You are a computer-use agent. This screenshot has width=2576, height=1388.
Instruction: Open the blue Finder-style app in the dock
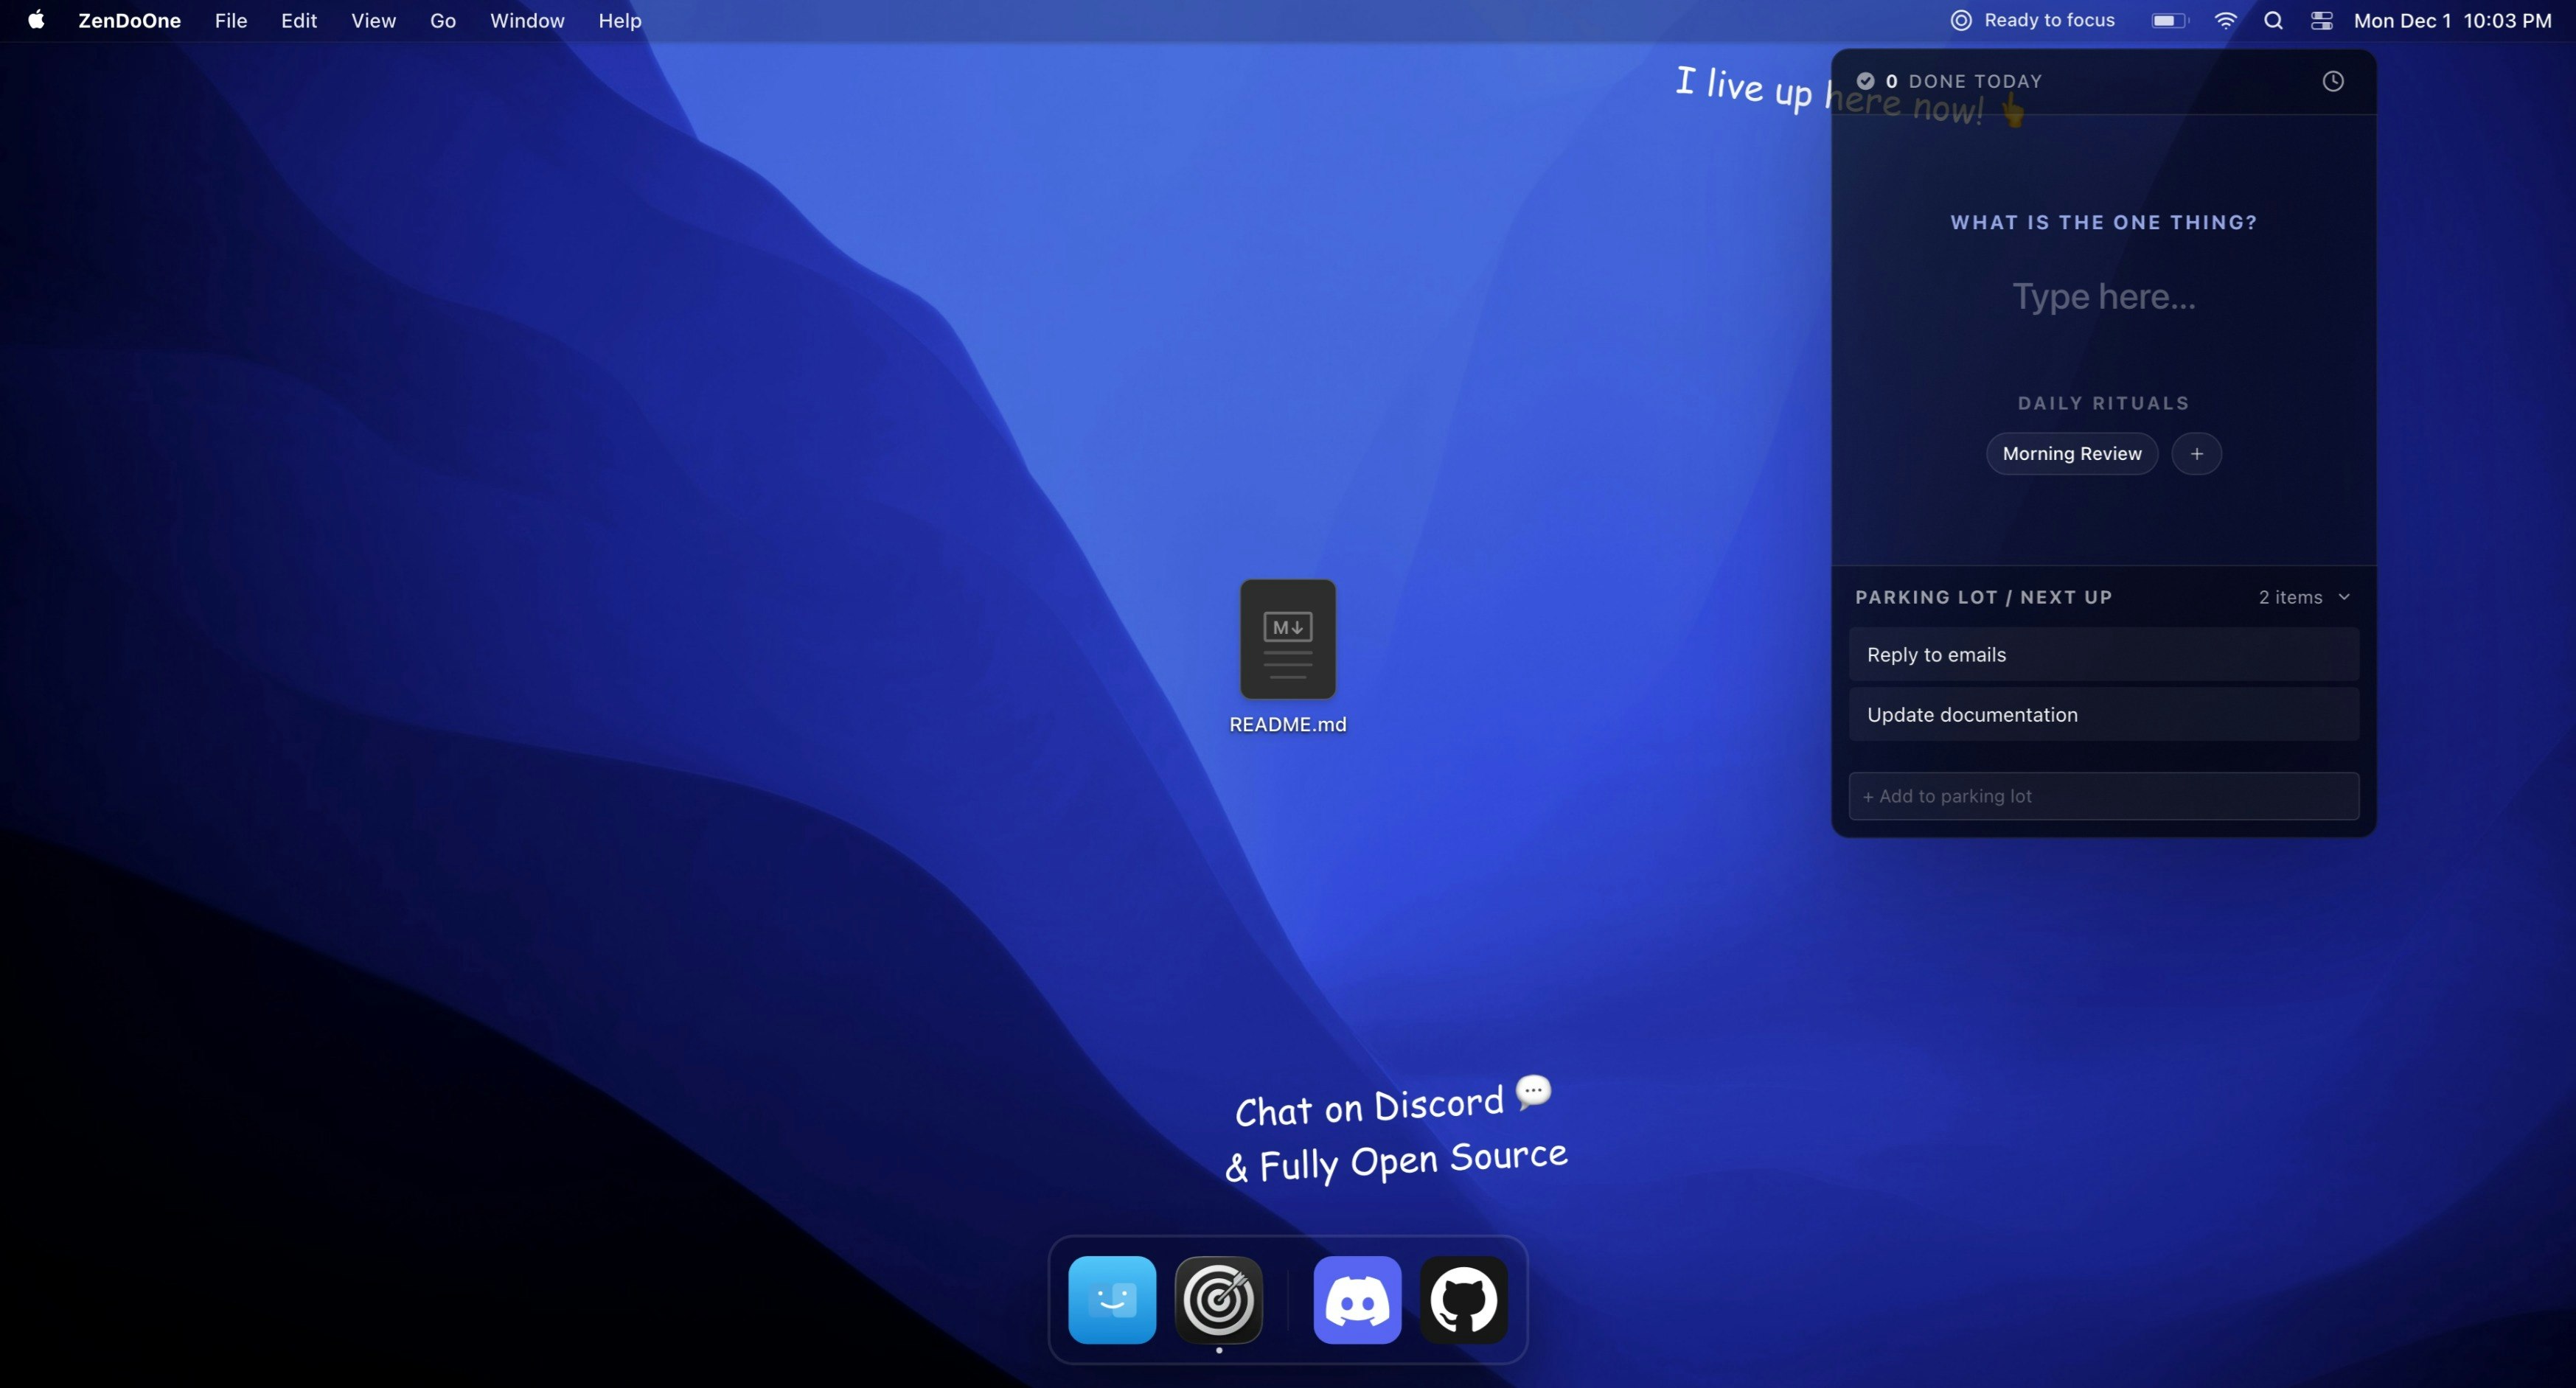click(1112, 1300)
